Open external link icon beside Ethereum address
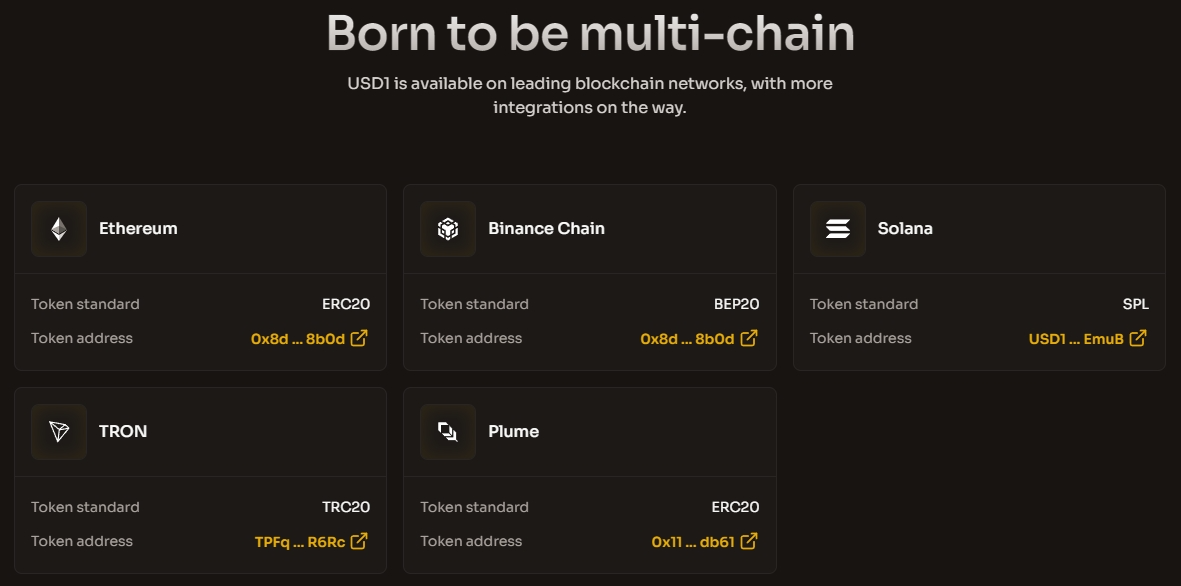 click(x=360, y=338)
